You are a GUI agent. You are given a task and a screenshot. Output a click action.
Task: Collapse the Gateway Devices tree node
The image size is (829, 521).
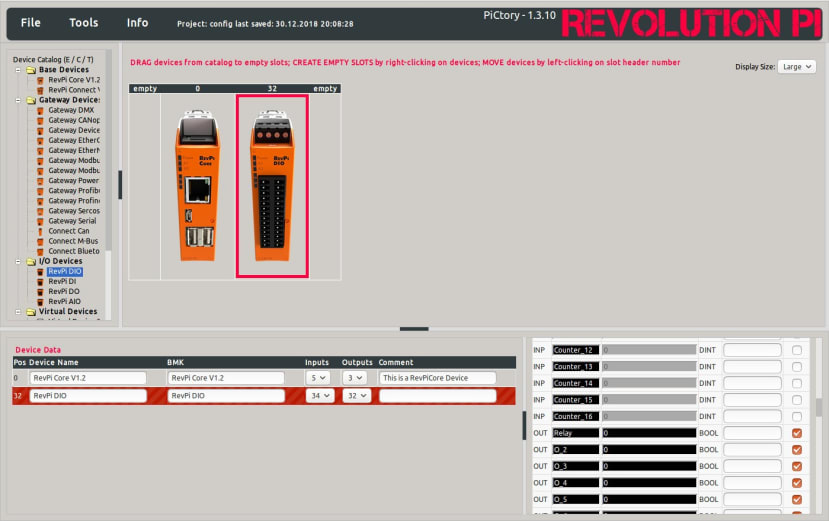click(x=18, y=100)
